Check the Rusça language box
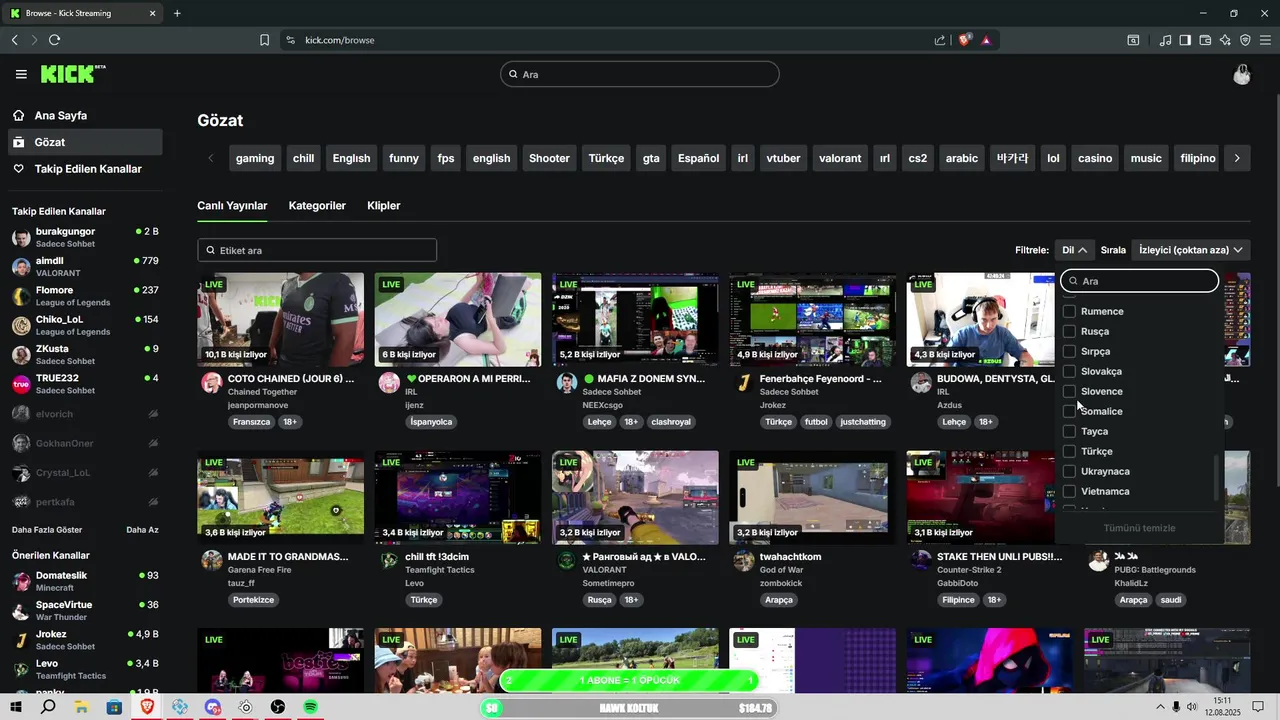This screenshot has width=1280, height=720. [1069, 331]
